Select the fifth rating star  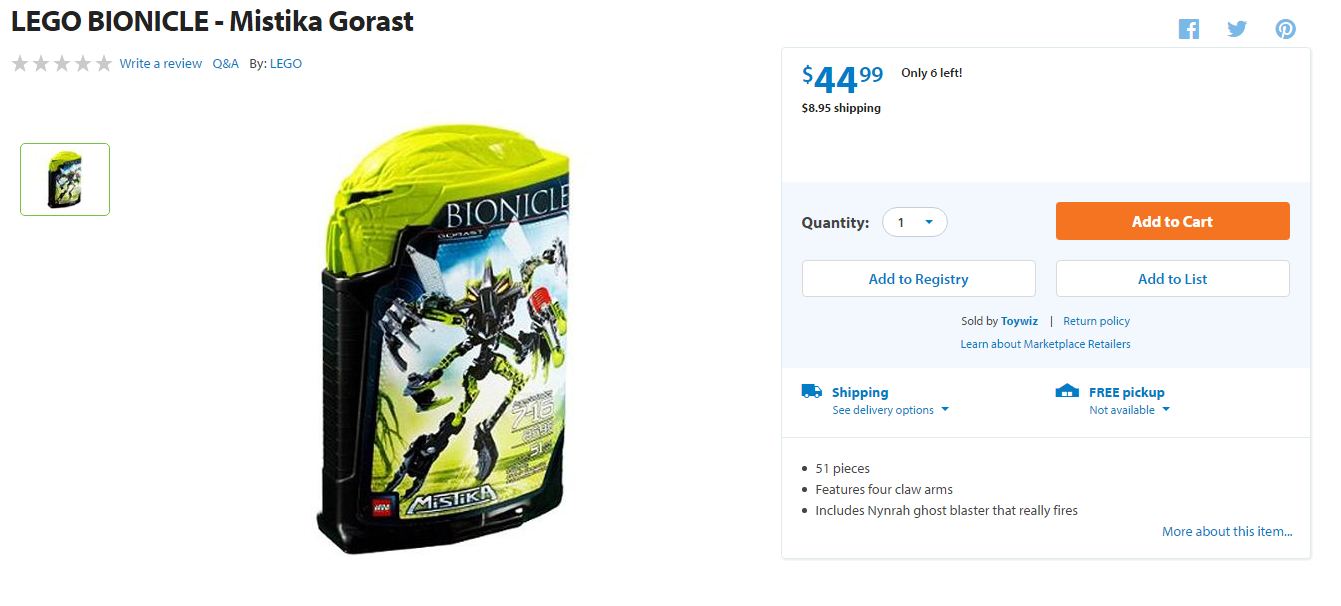click(x=104, y=64)
